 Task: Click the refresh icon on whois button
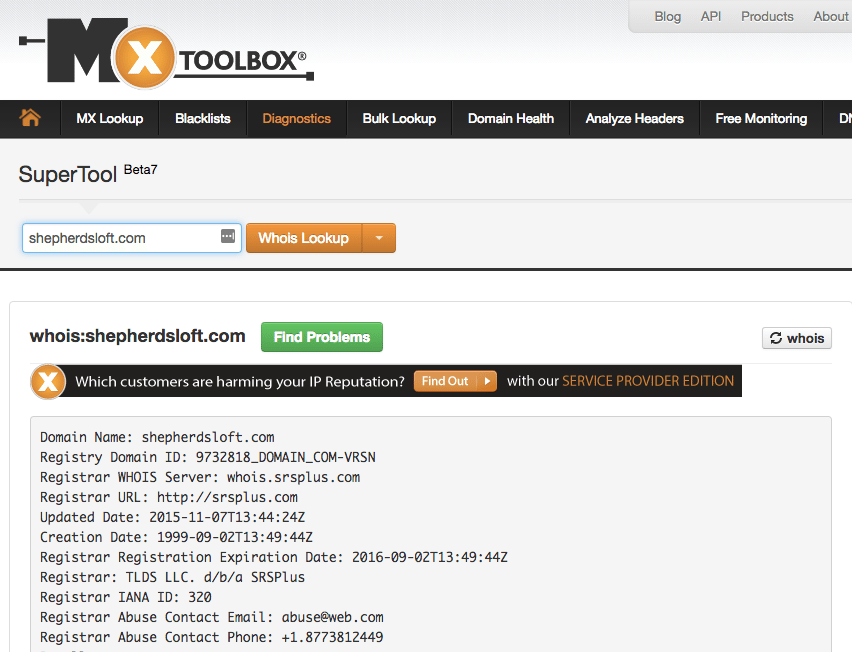pos(776,338)
